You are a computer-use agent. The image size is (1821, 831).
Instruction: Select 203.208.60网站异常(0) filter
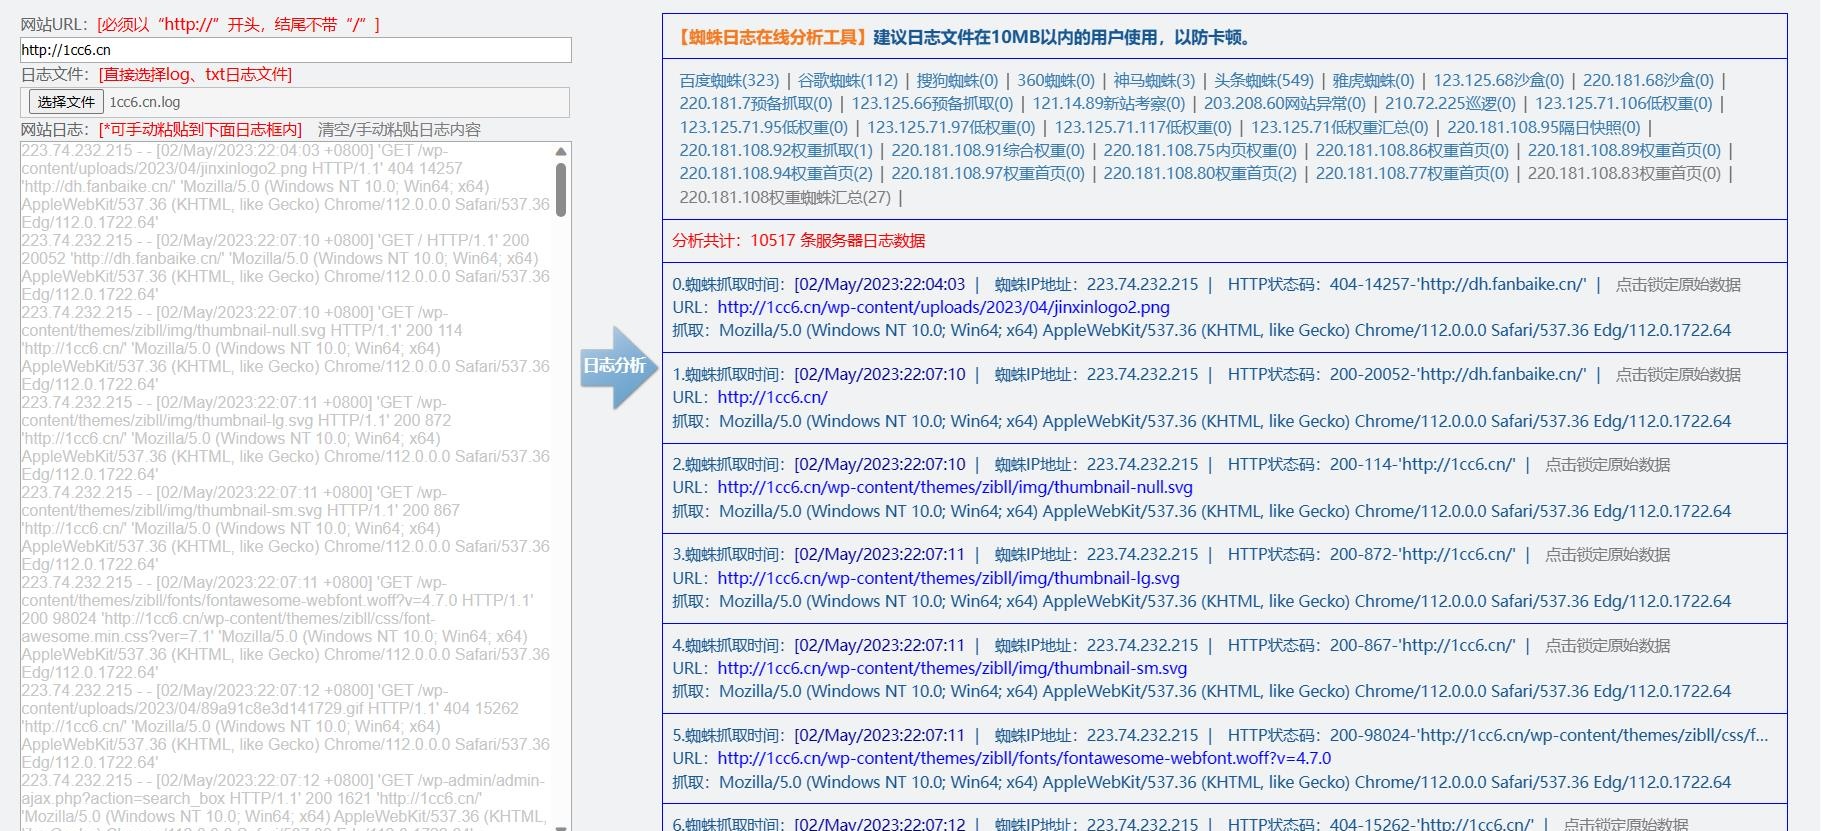tap(1284, 103)
